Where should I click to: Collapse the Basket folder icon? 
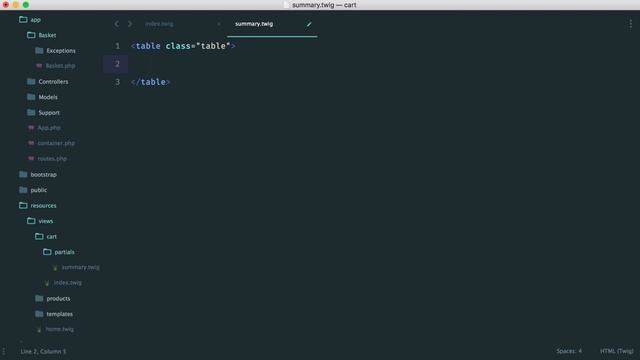[31, 35]
